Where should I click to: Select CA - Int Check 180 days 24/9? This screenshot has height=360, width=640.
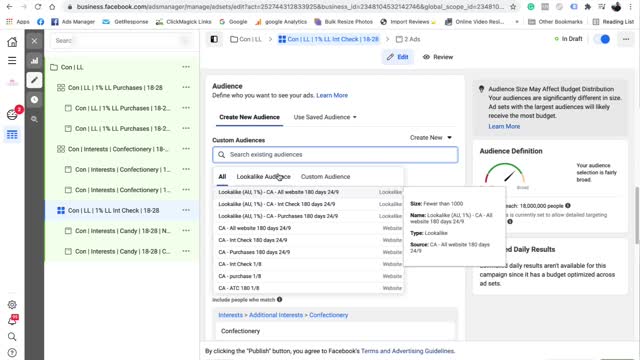point(308,240)
